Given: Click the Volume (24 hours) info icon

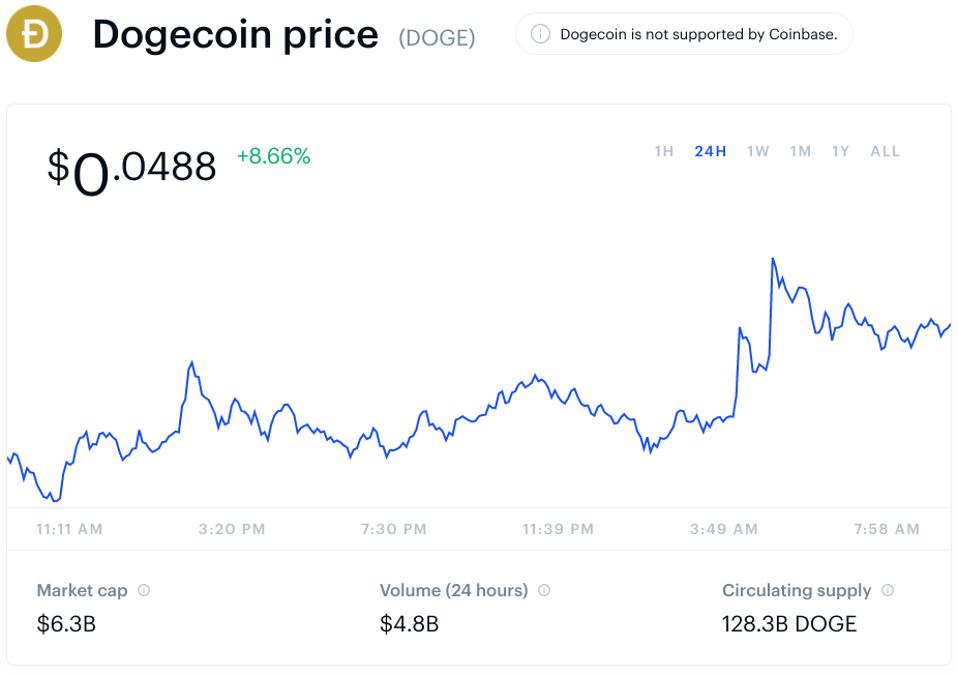Looking at the screenshot, I should tap(544, 590).
